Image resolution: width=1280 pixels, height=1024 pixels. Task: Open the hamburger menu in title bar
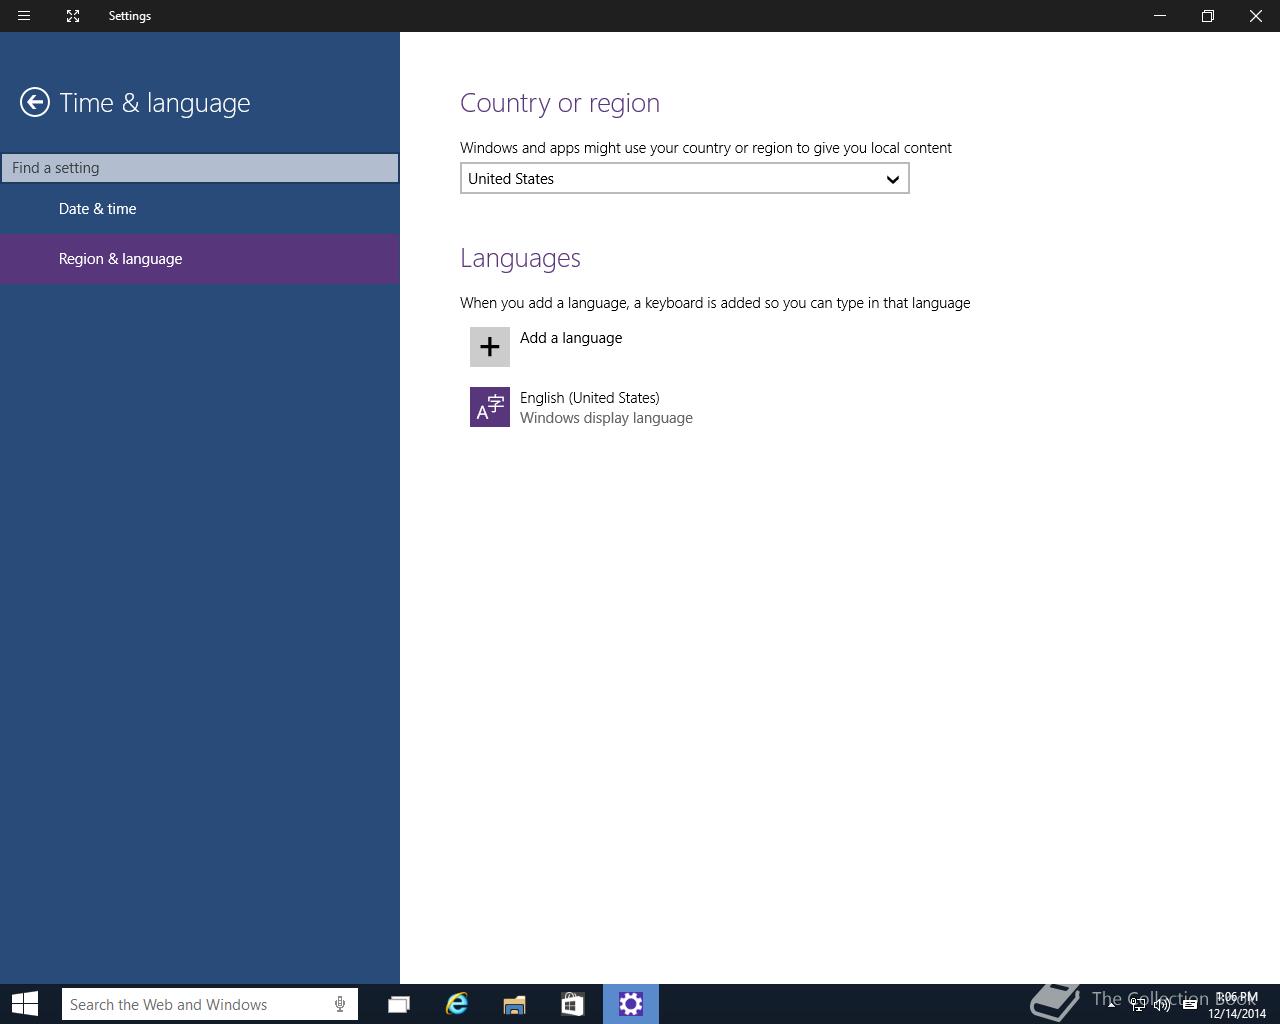tap(24, 16)
